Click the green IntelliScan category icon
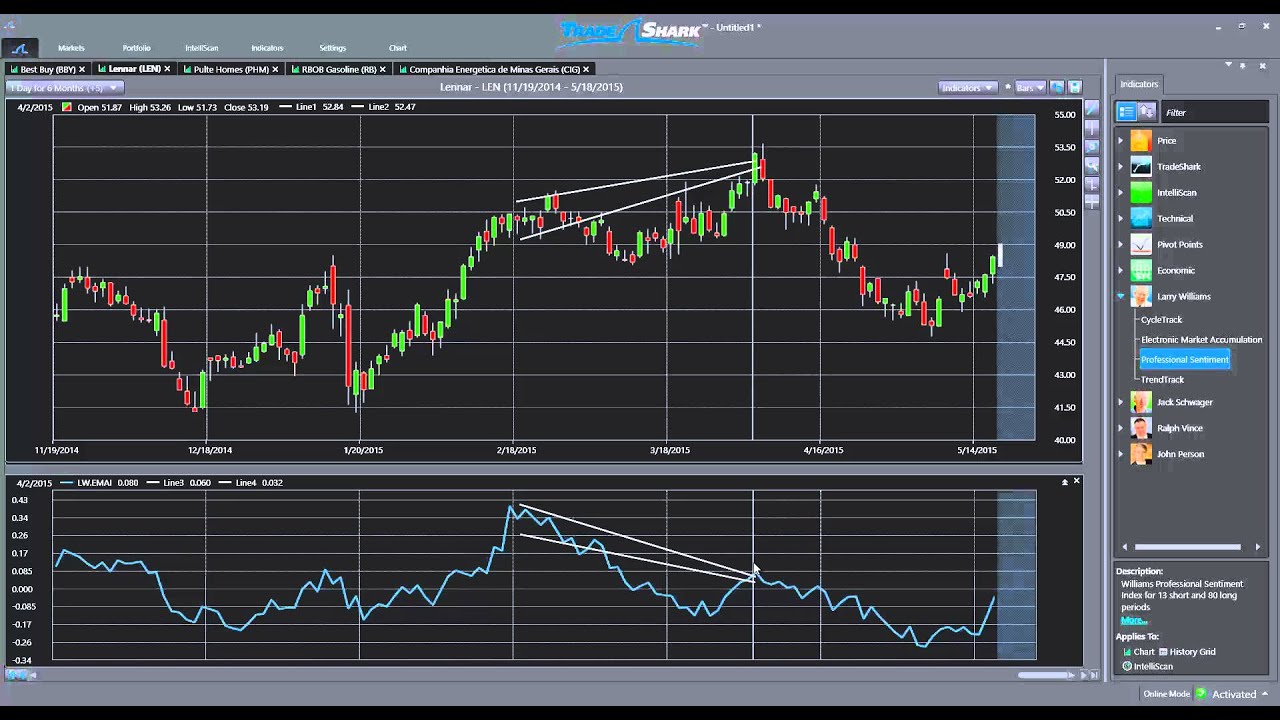1280x720 pixels. tap(1141, 193)
